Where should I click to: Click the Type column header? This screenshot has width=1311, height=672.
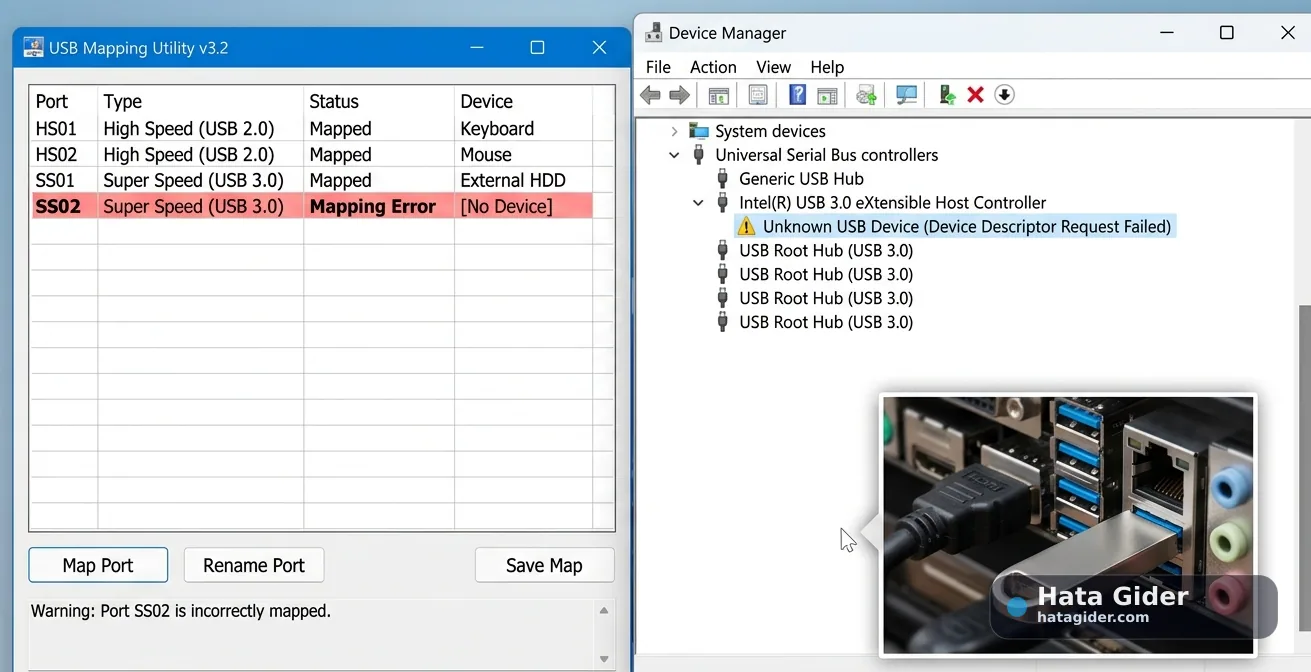click(x=200, y=102)
